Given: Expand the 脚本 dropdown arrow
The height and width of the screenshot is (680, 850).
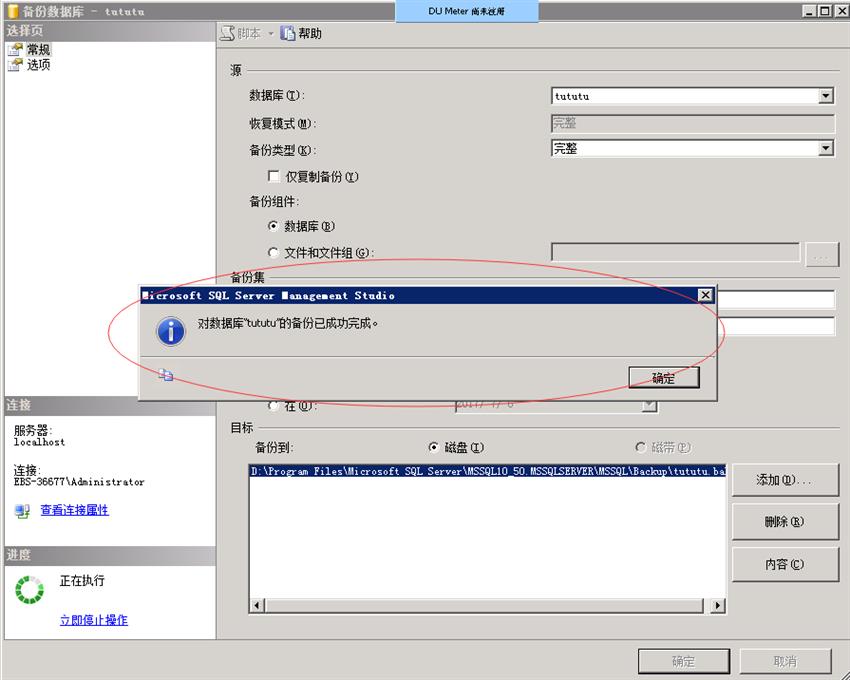Looking at the screenshot, I should [271, 34].
